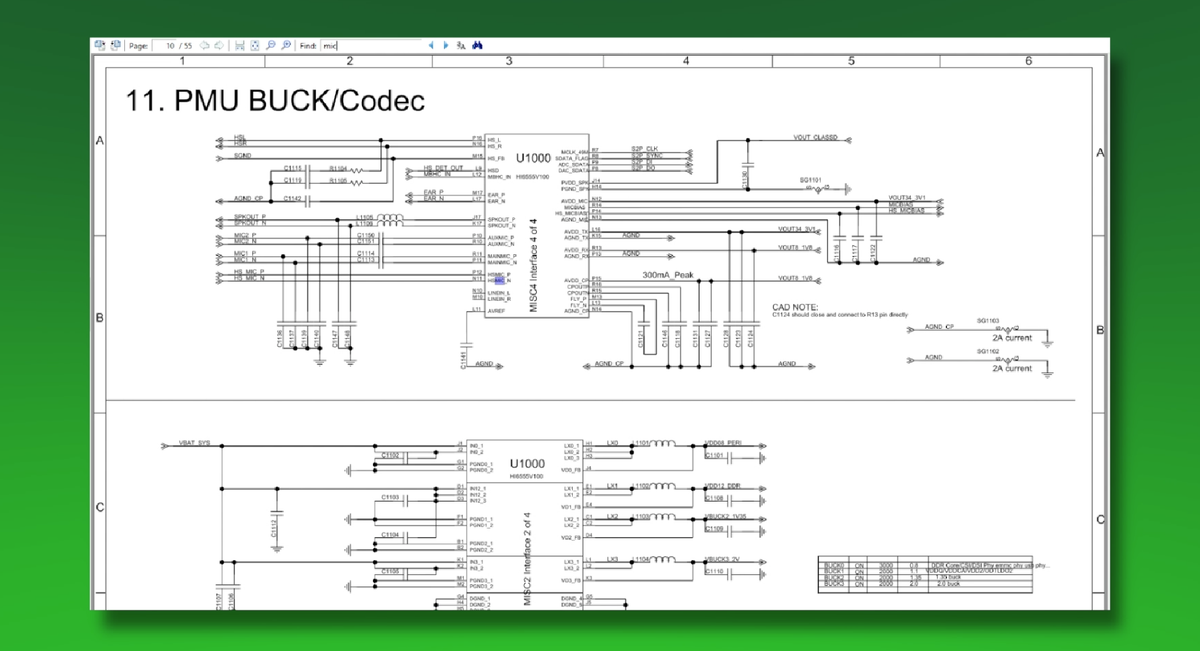Click the '11. PMU BUCK/Codec' title
The height and width of the screenshot is (651, 1200).
pos(275,101)
